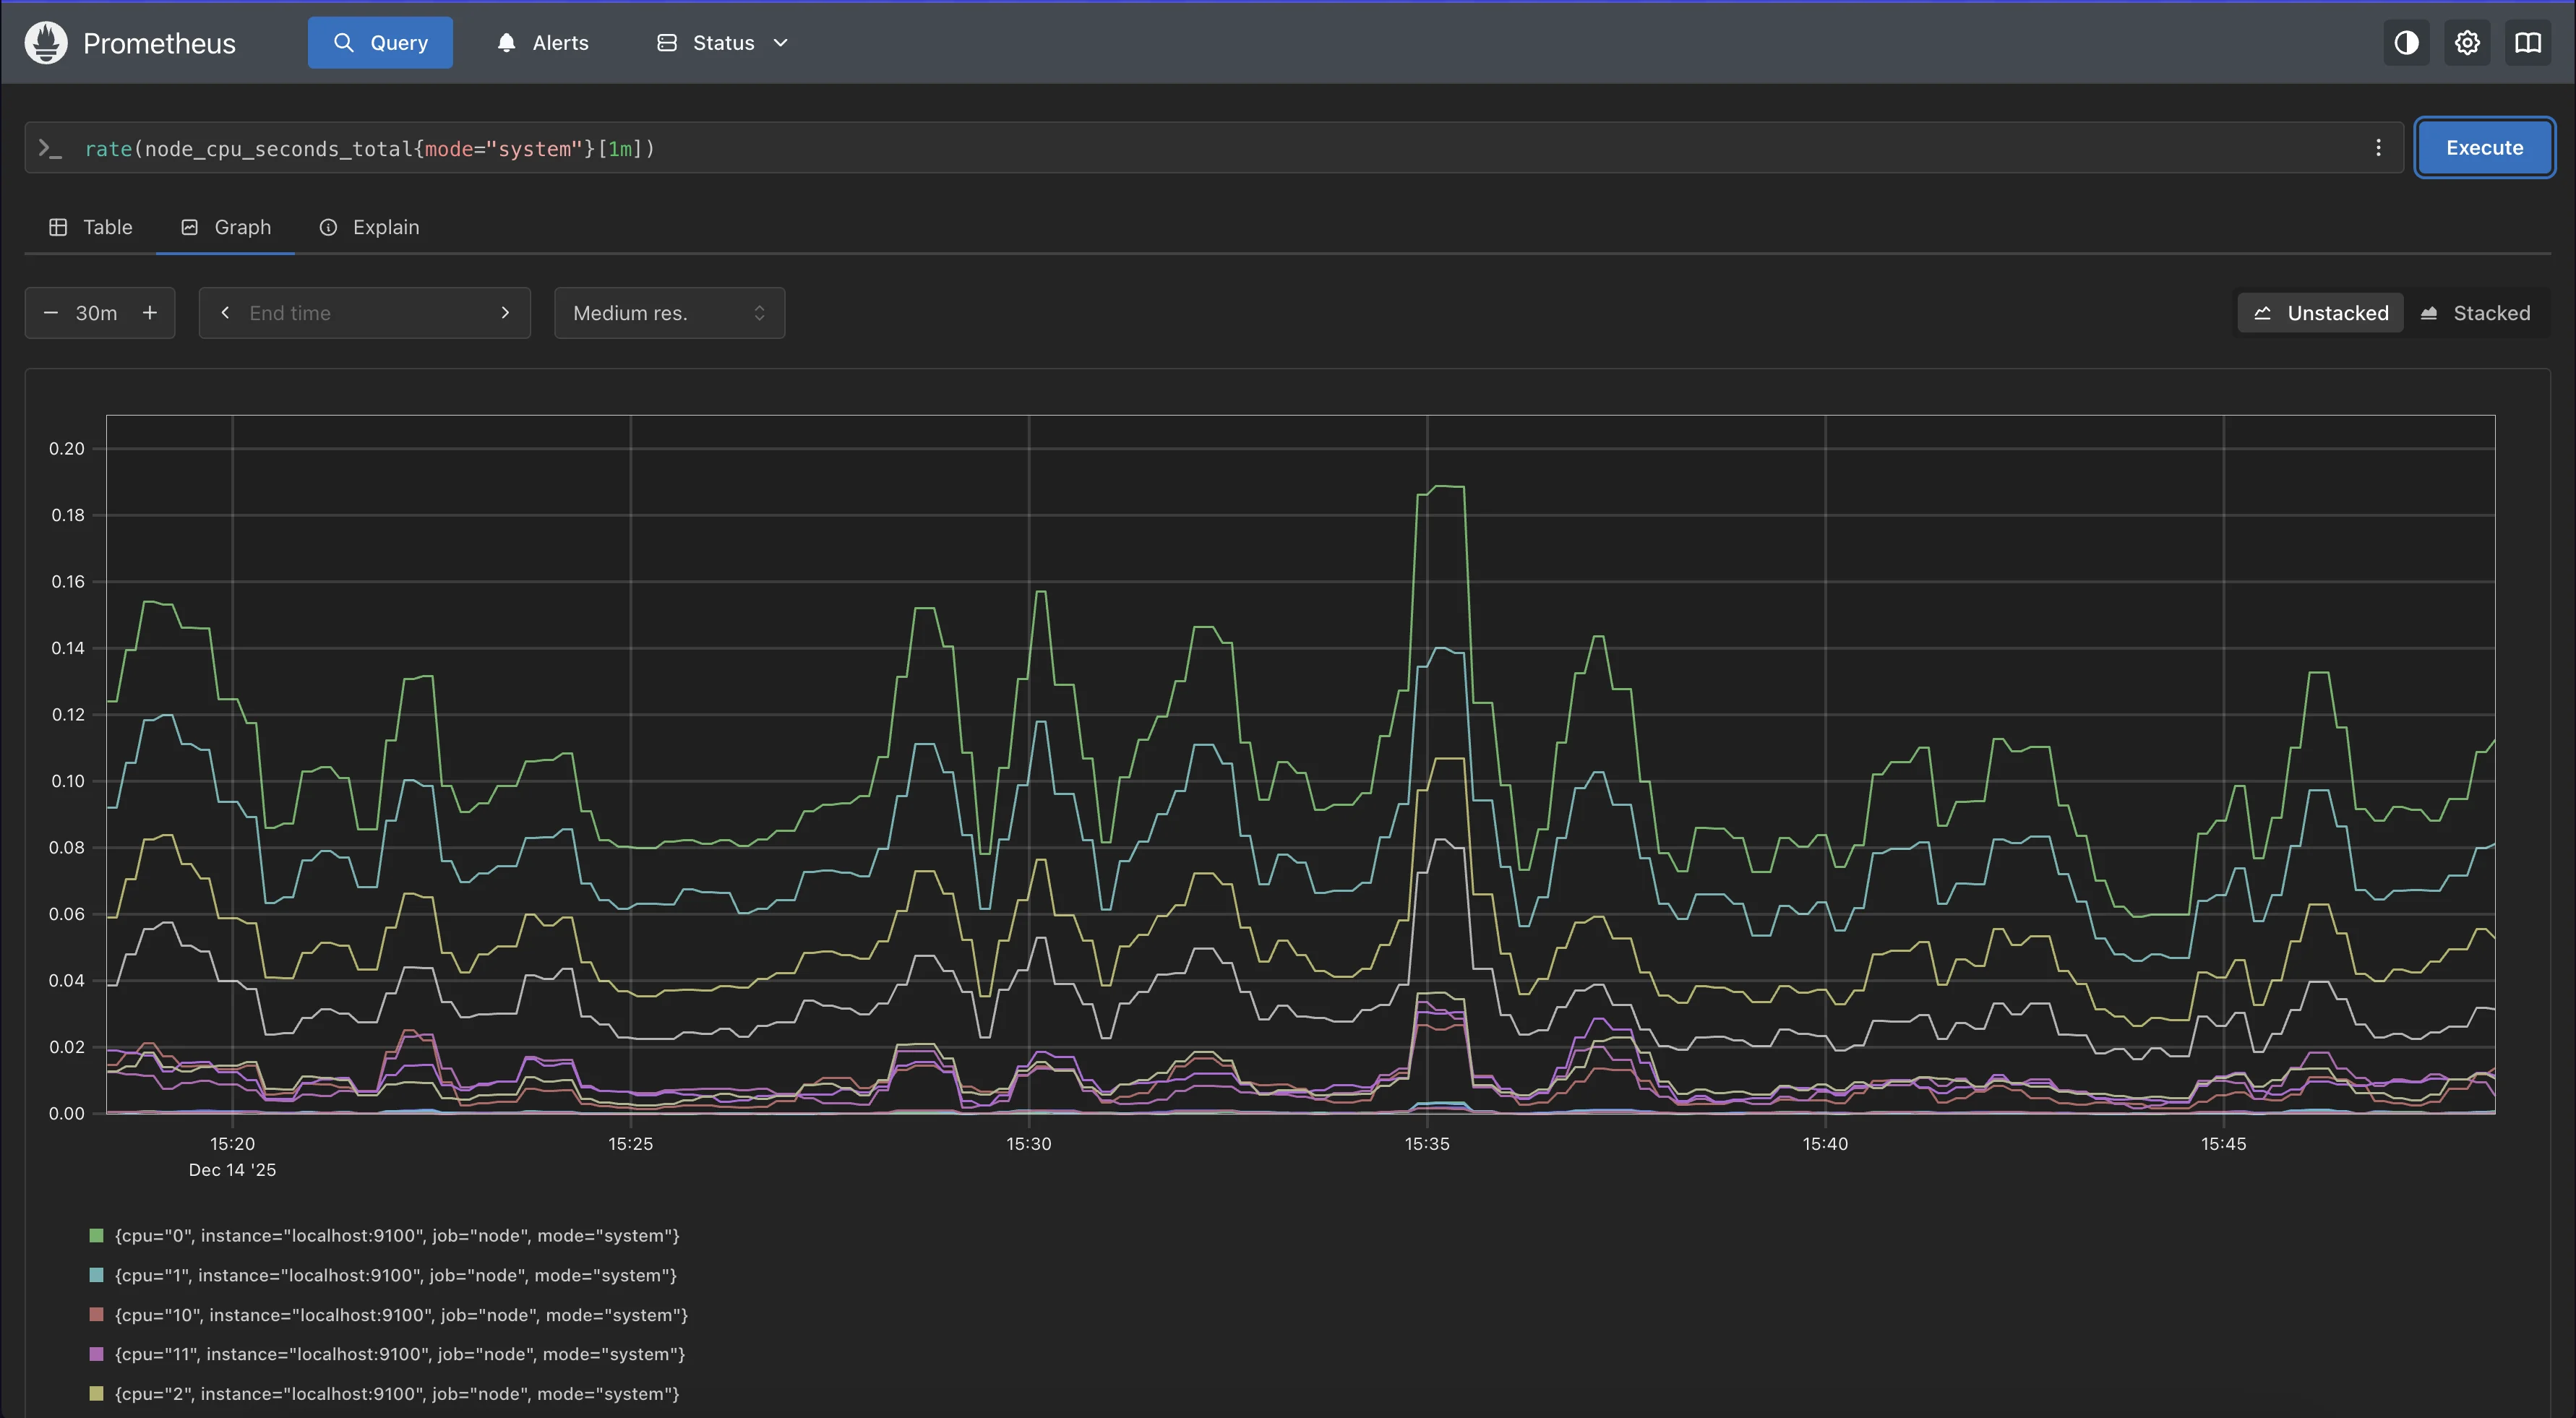
Task: Enable Unstacked graph display
Action: pos(2320,312)
